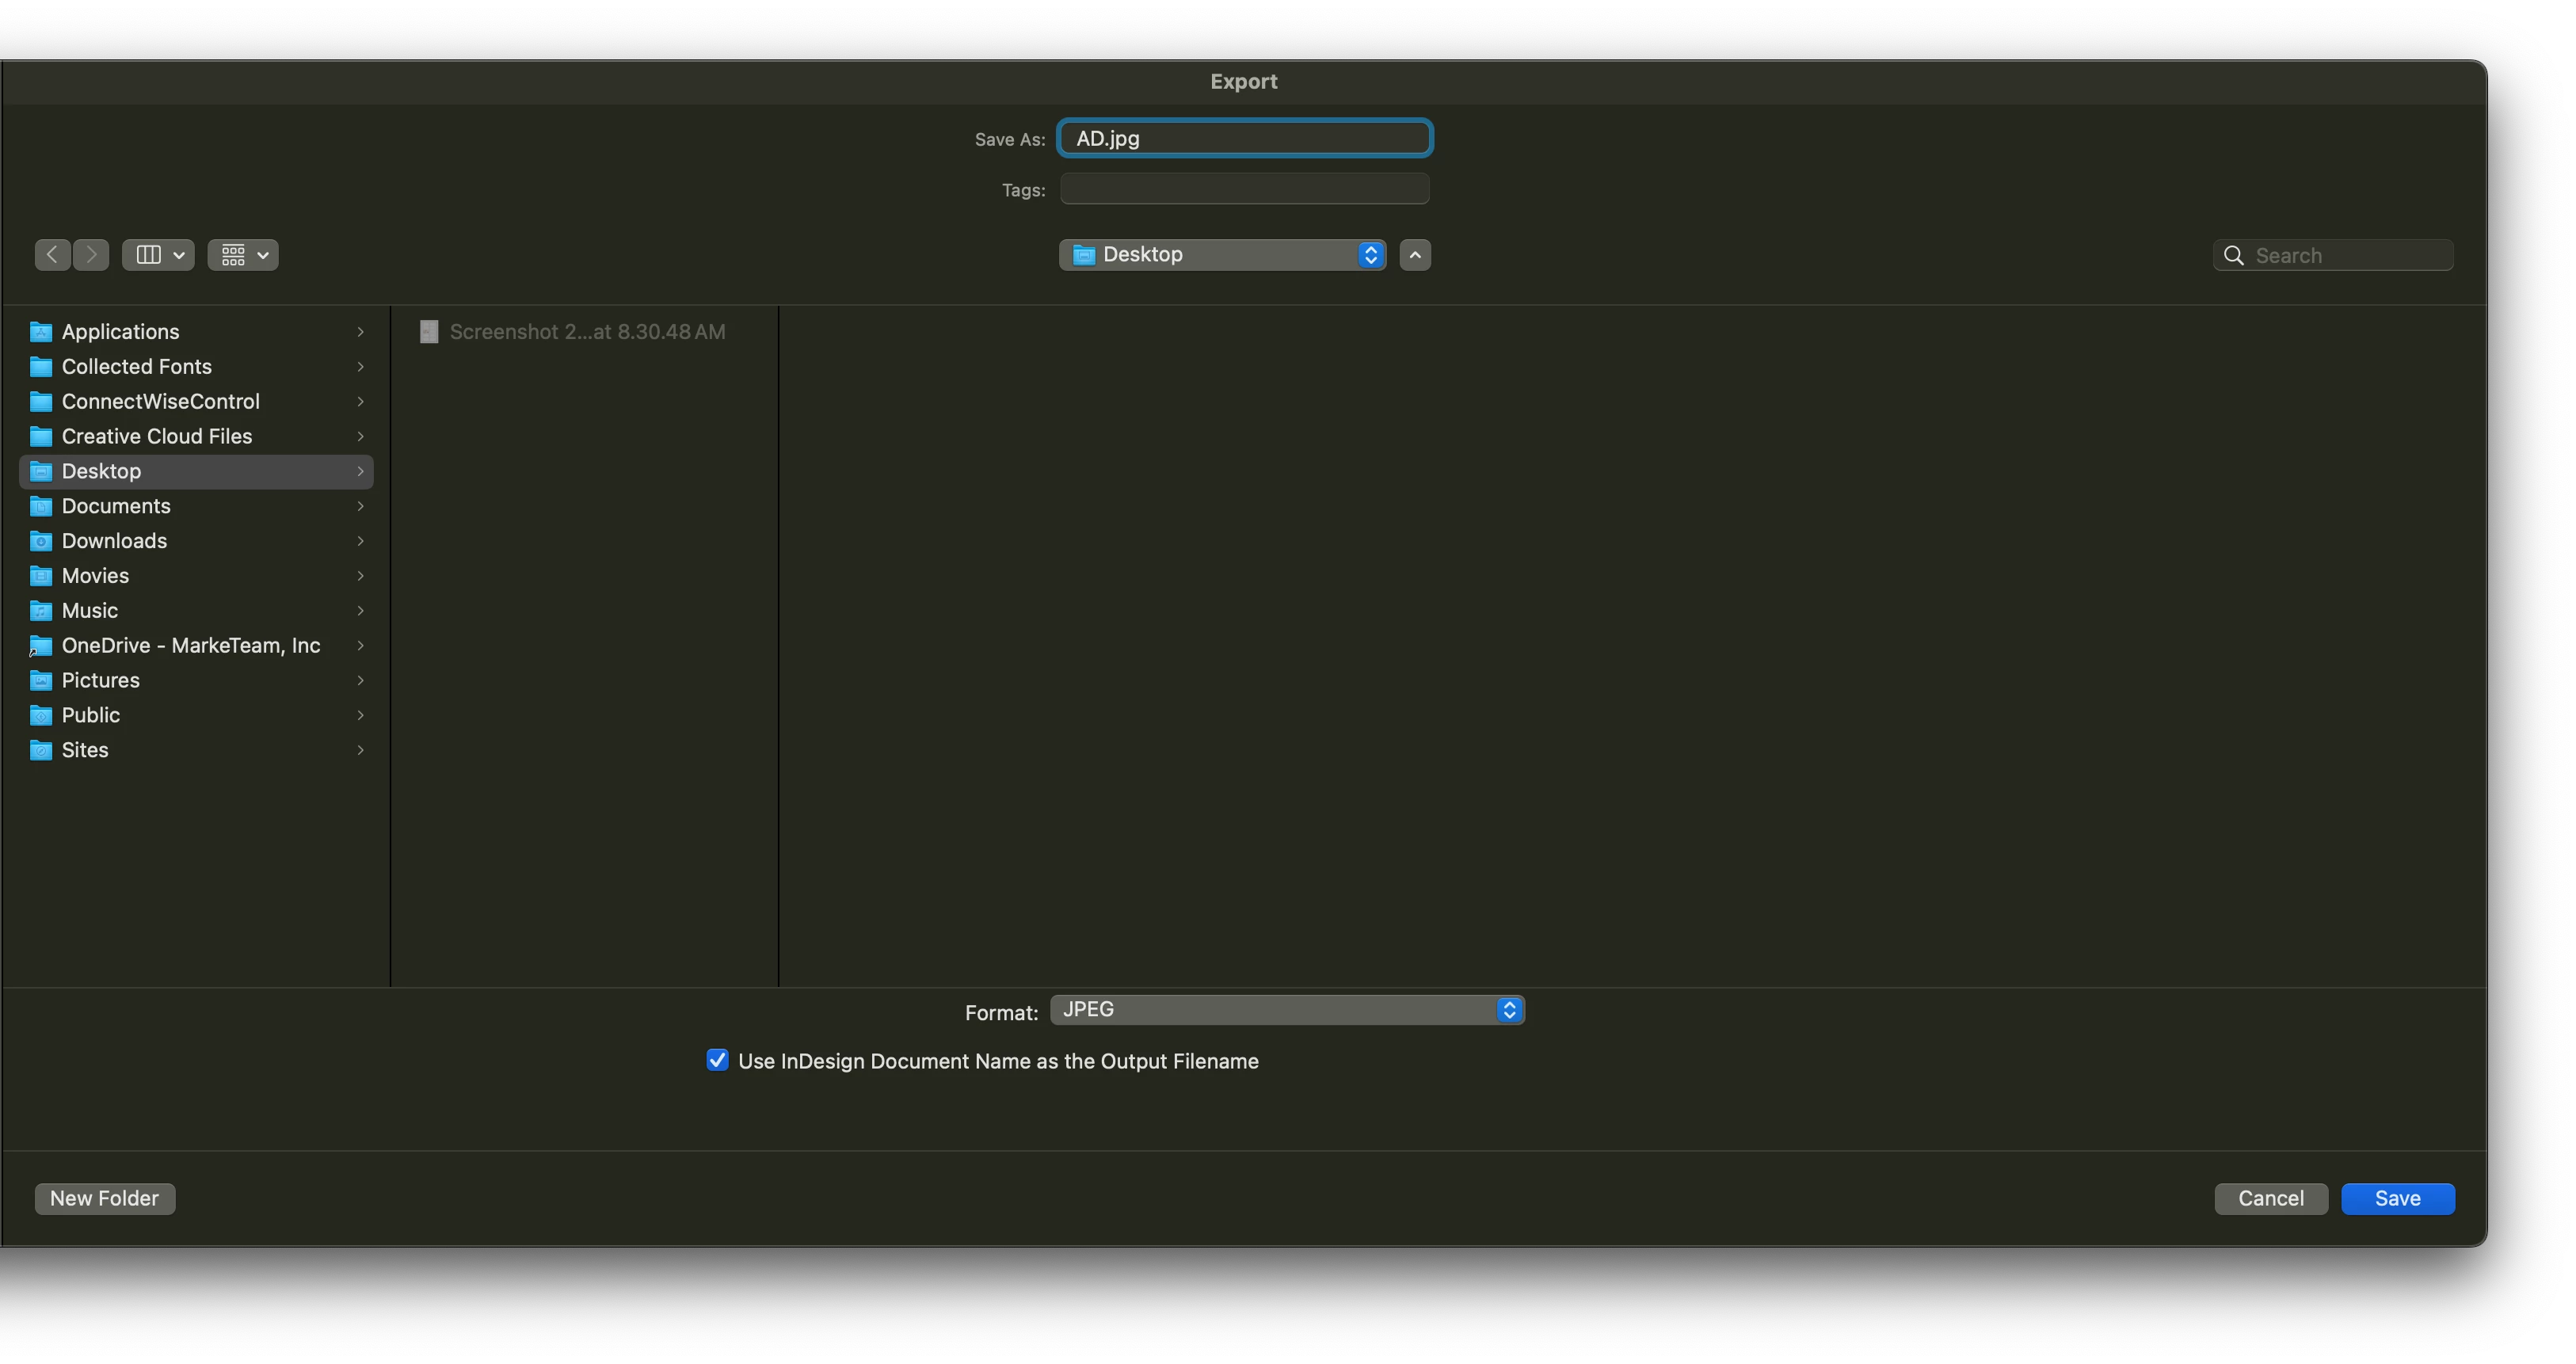Click the OneDrive - MarkeTeam folder icon
Image resolution: width=2576 pixels, height=1364 pixels.
point(41,646)
